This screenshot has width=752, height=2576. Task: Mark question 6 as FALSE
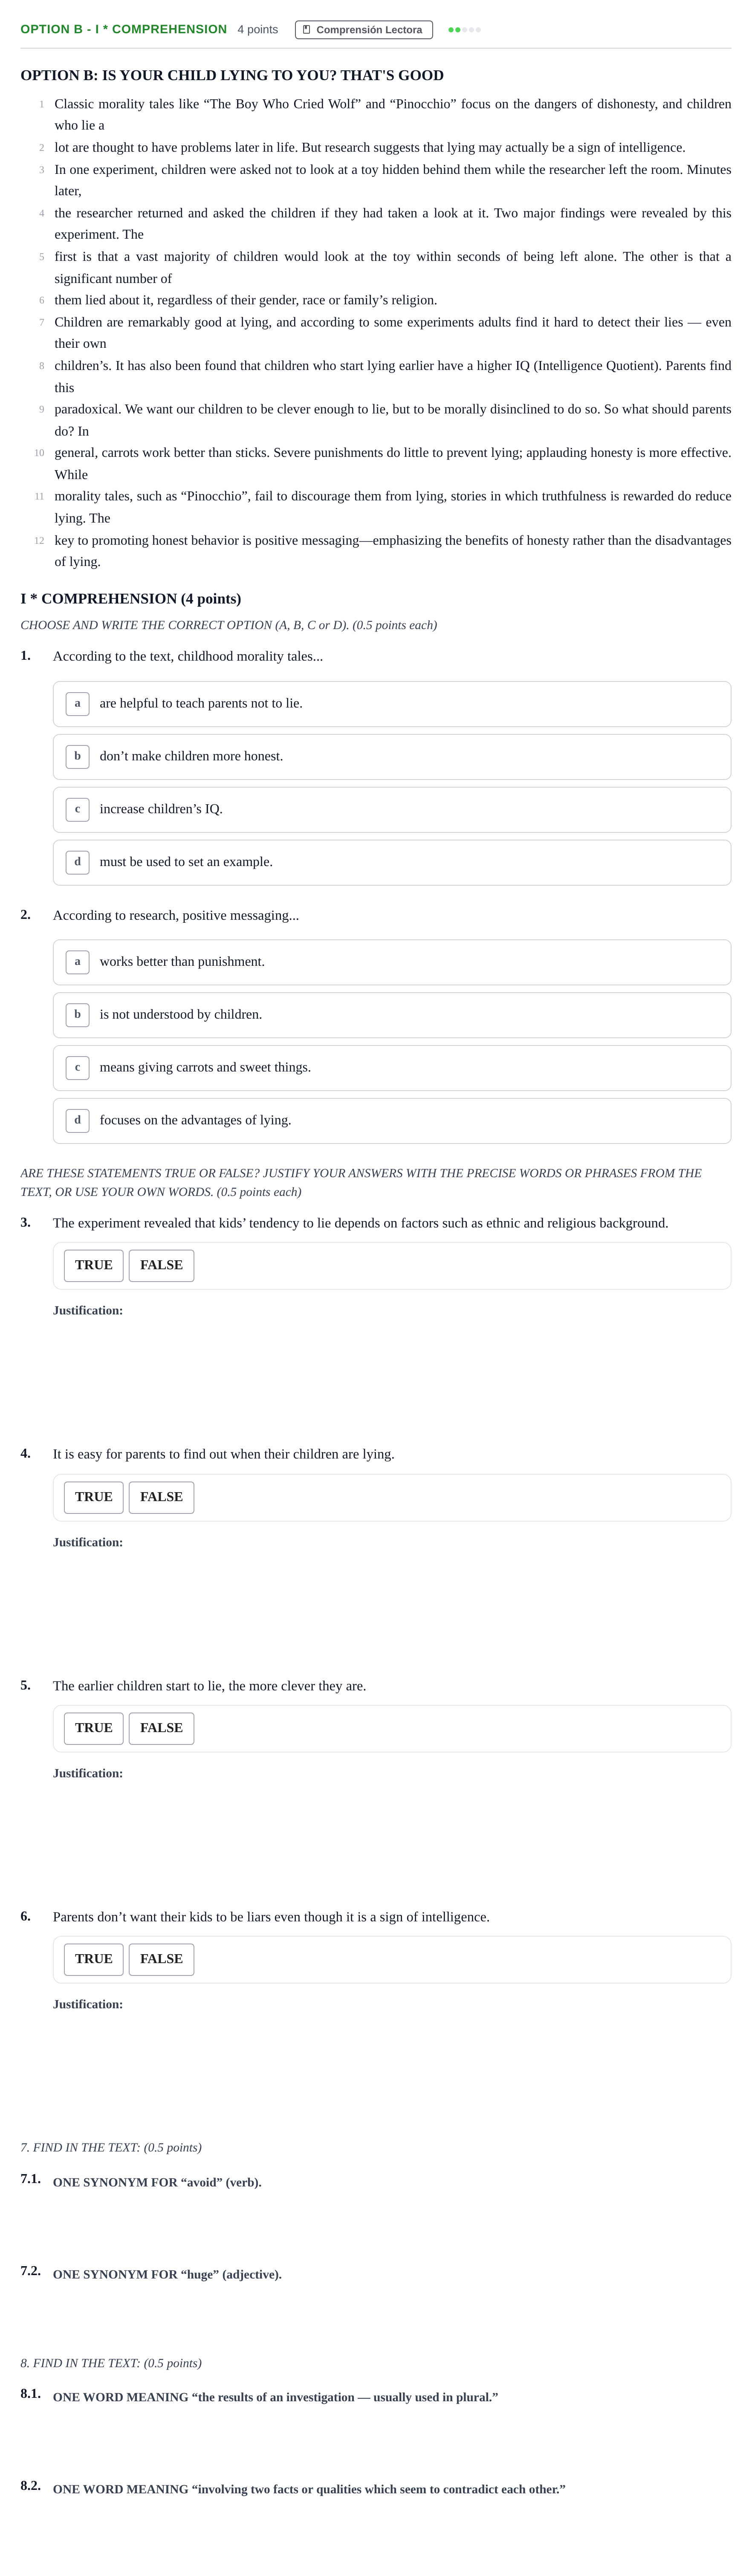tap(162, 1960)
